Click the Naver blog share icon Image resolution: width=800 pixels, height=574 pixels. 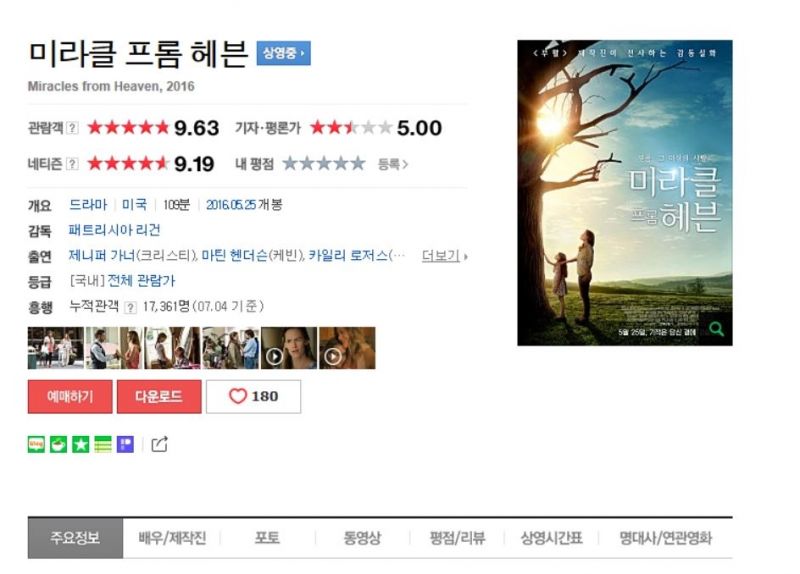(x=36, y=444)
